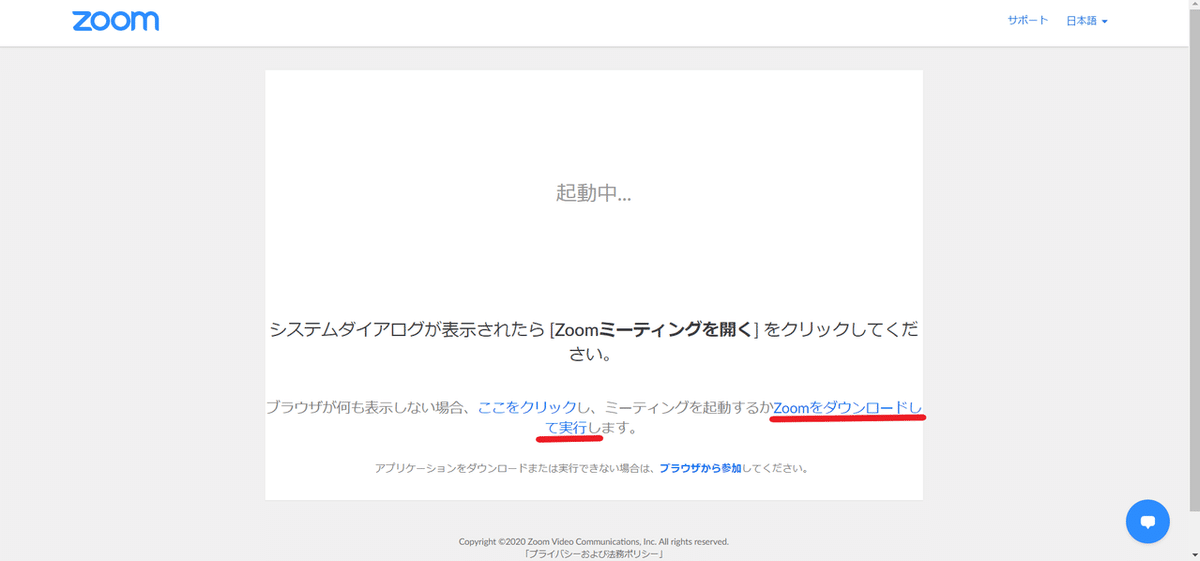Click the 起動中... status text
Screen dimensions: 1200x561
[x=594, y=193]
